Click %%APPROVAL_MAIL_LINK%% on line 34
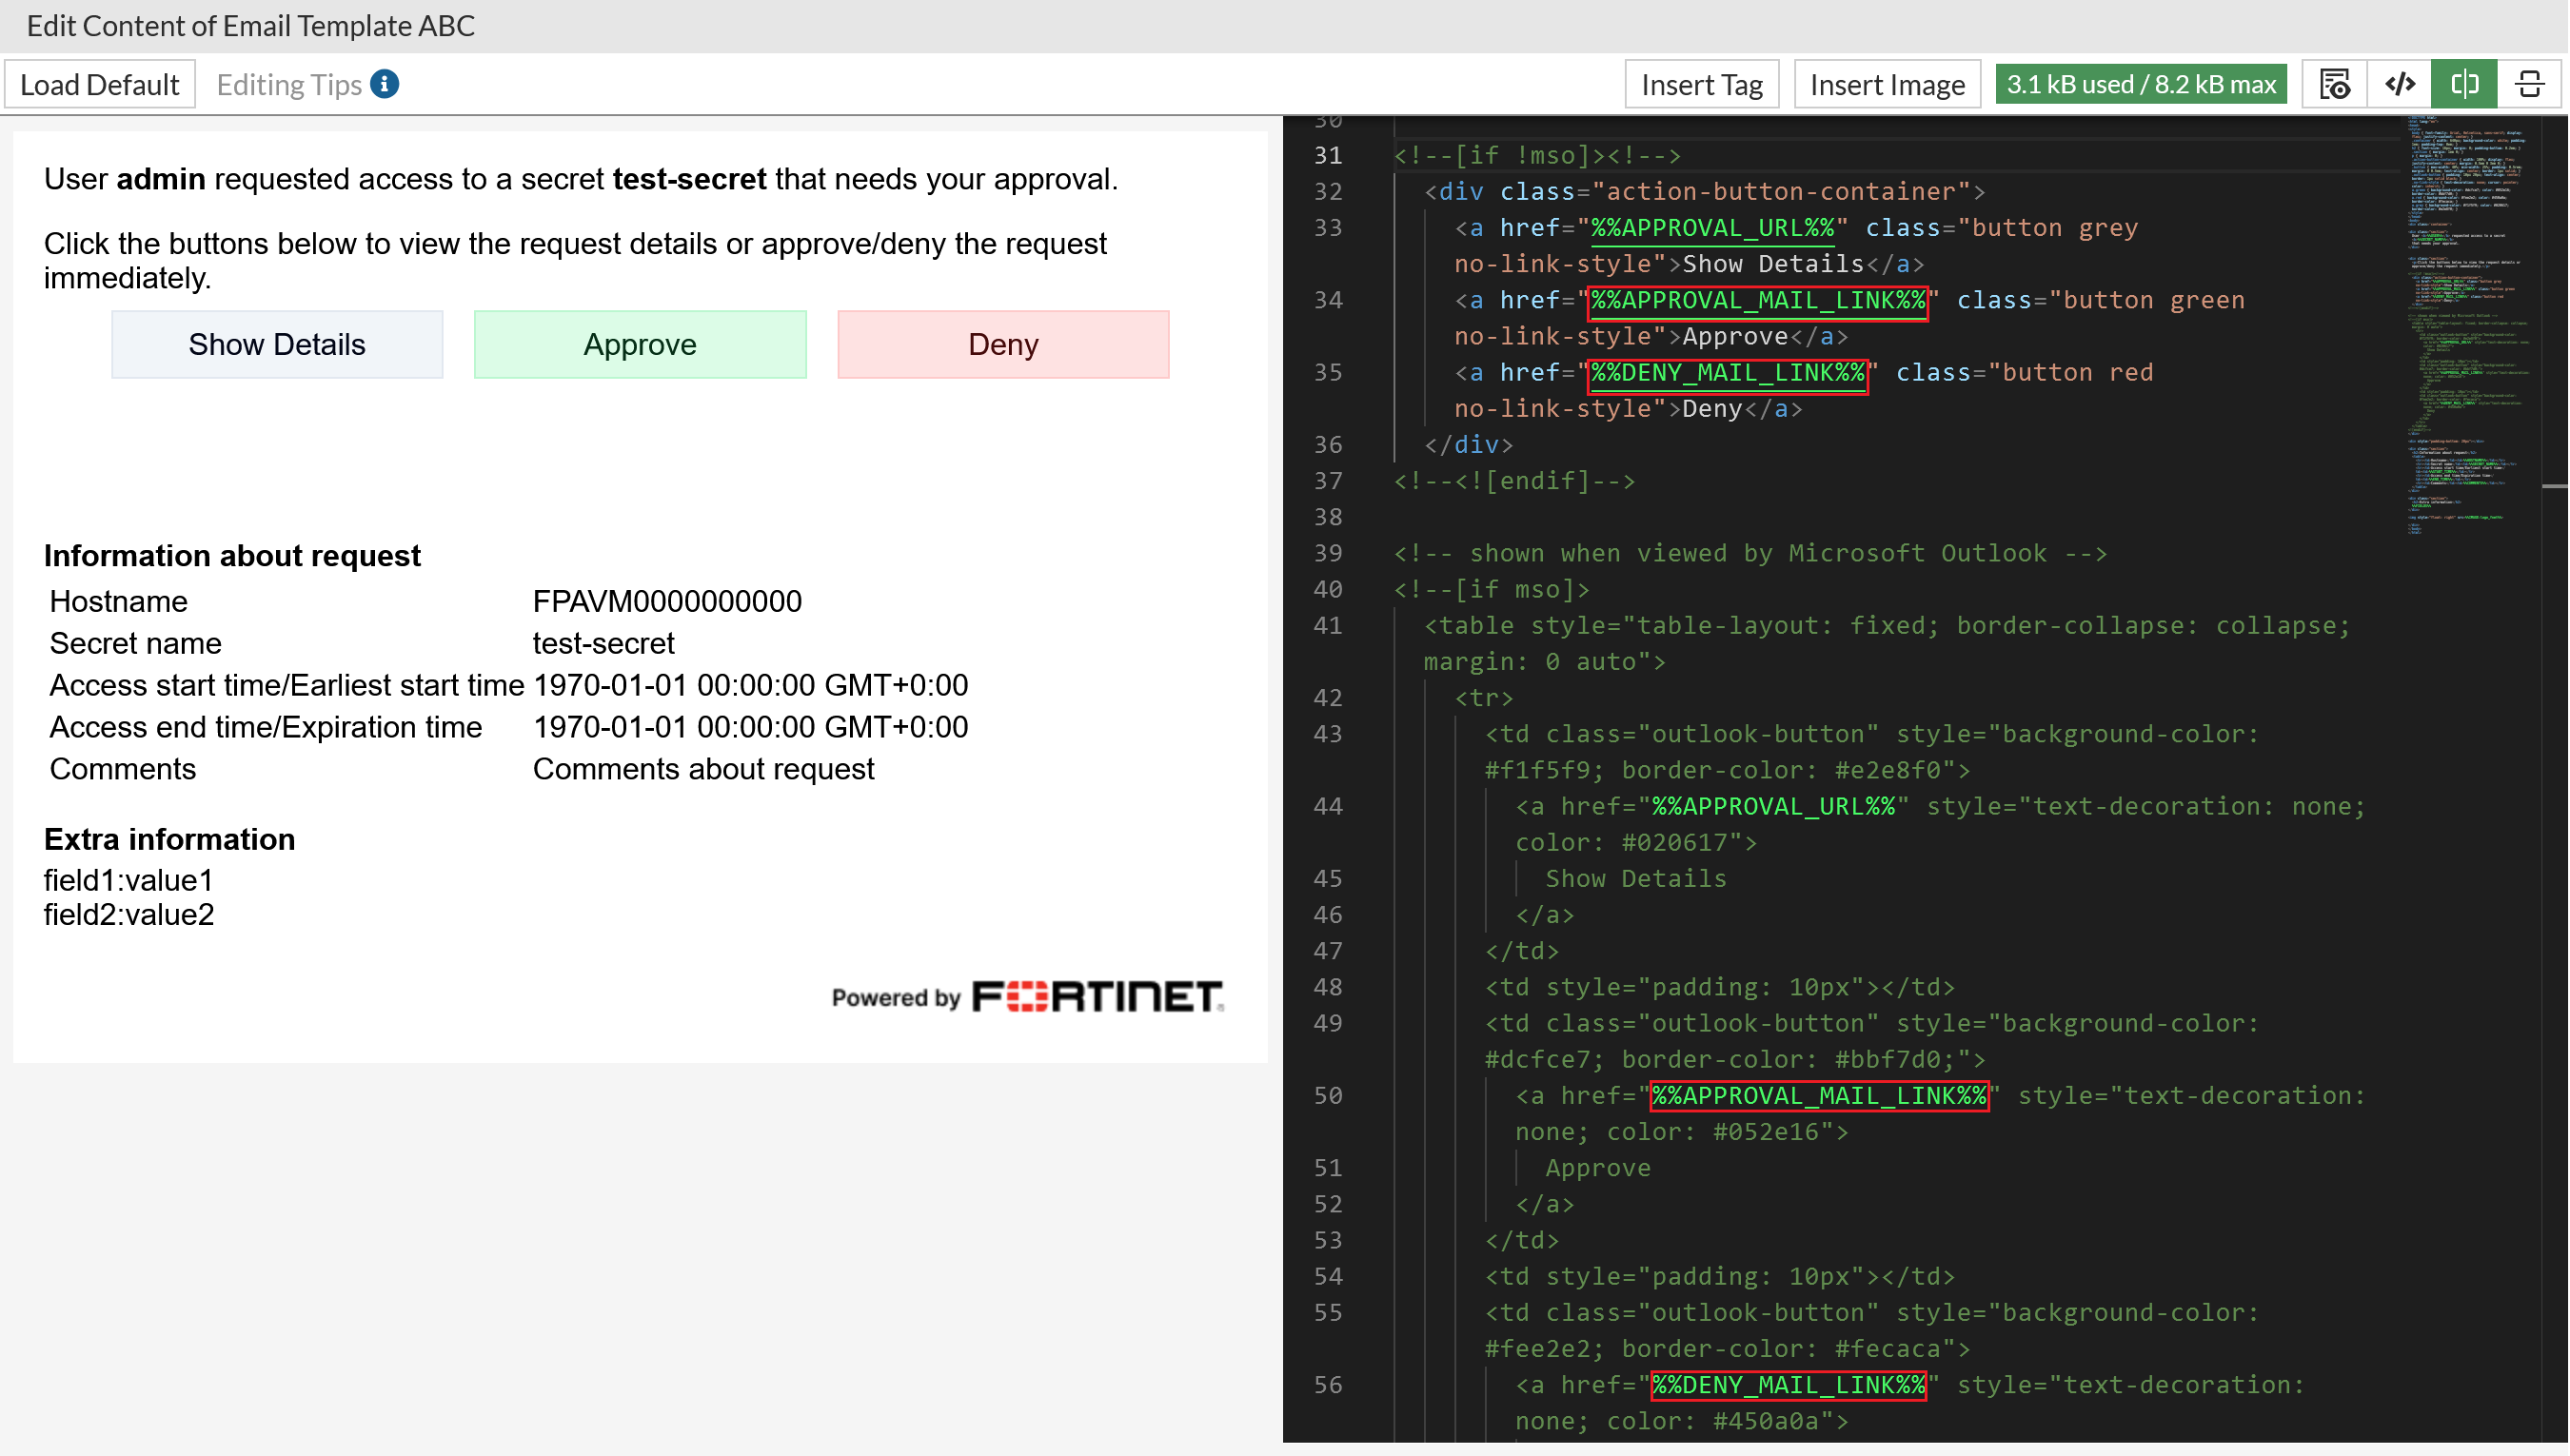Image resolution: width=2570 pixels, height=1456 pixels. coord(1758,300)
